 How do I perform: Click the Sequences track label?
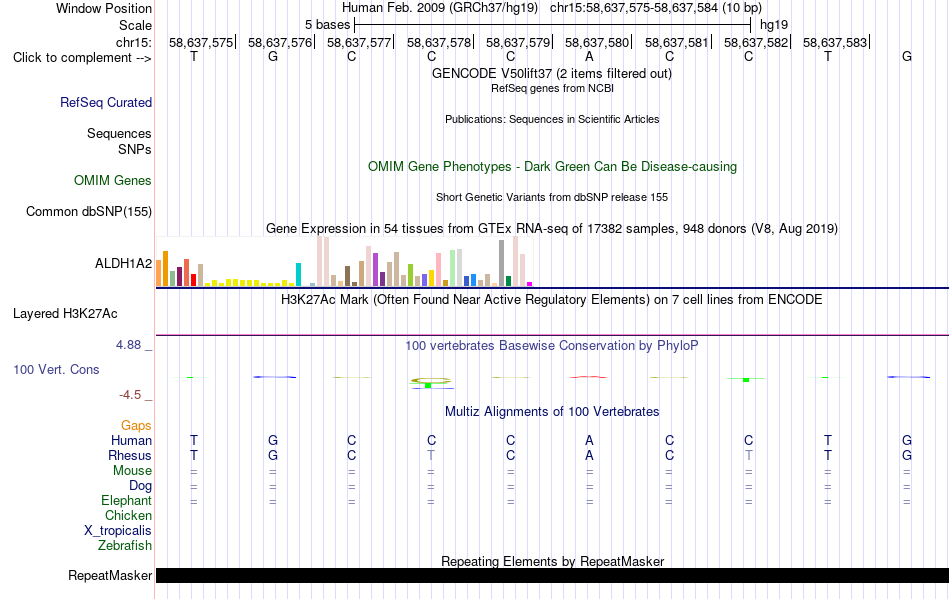(x=119, y=133)
